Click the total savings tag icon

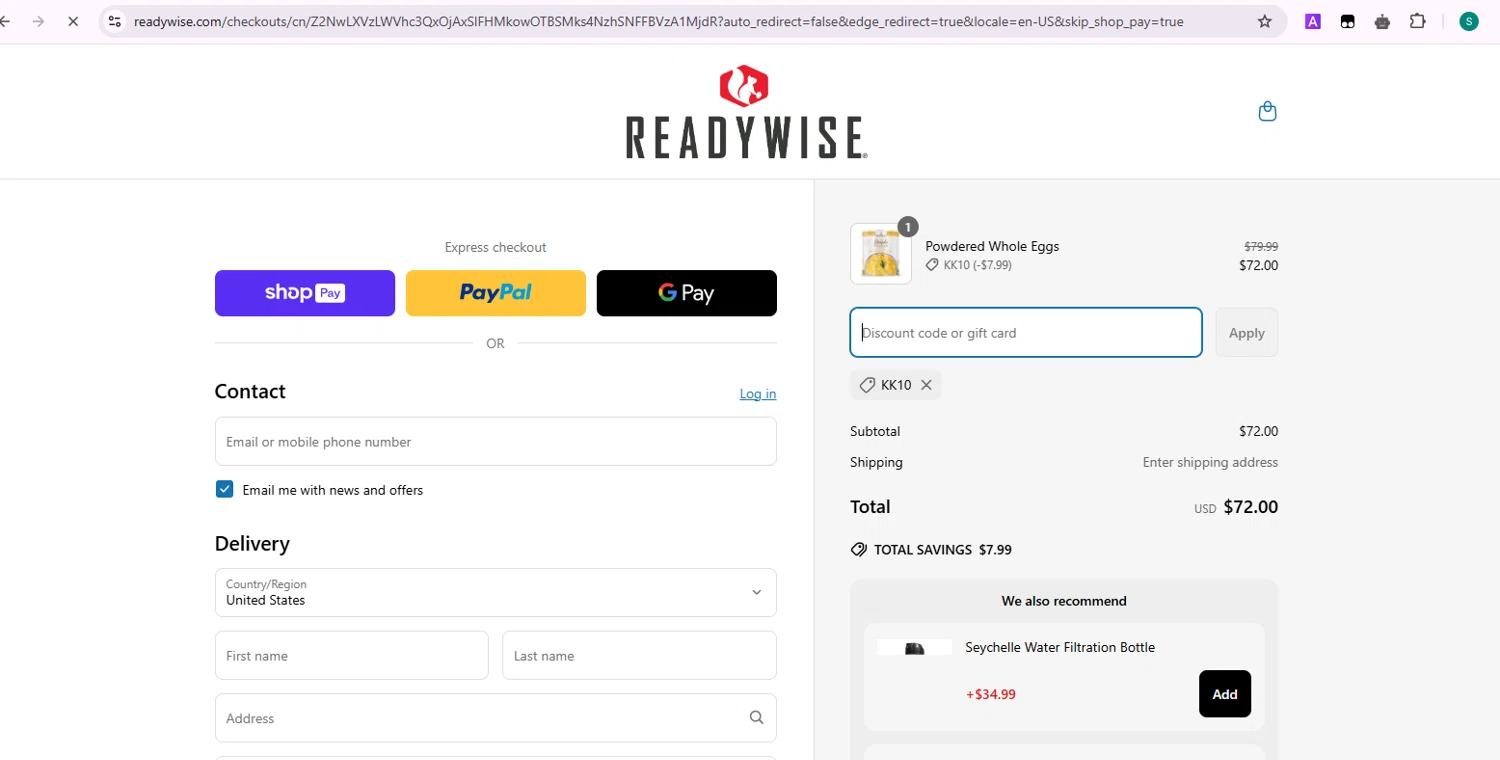tap(858, 550)
